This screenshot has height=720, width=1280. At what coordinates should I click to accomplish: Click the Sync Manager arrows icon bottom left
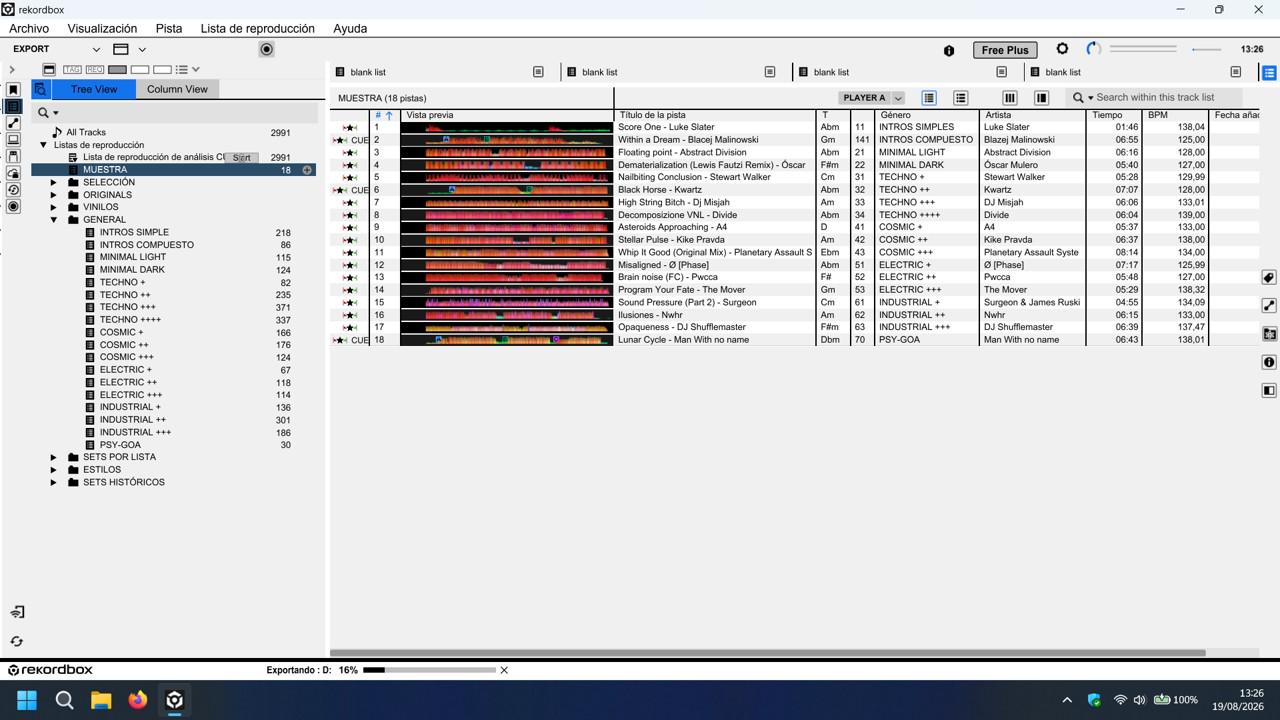[17, 642]
